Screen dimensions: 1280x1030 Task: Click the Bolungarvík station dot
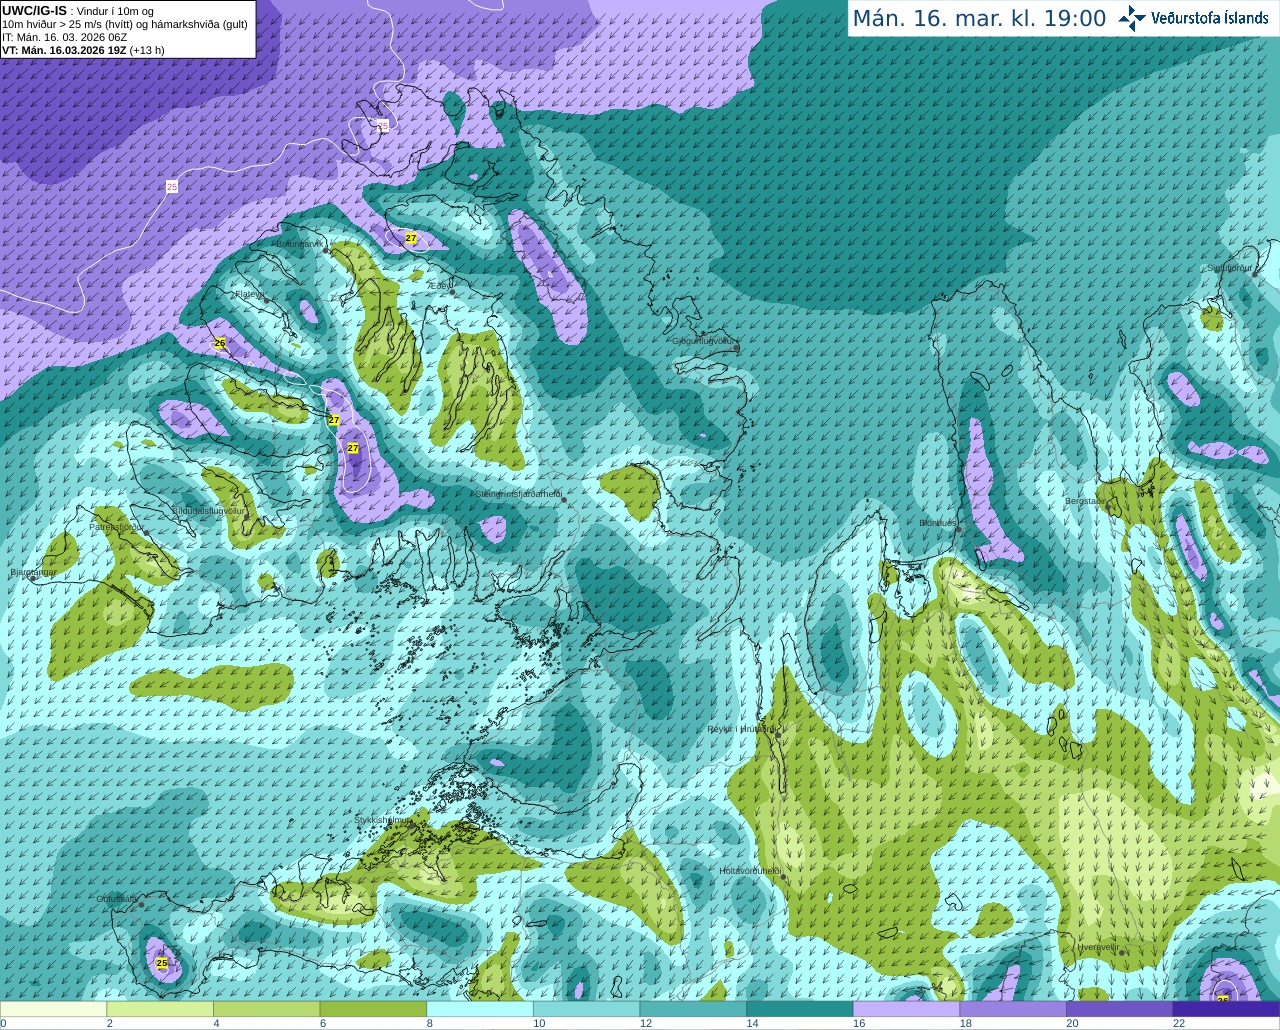pos(325,249)
